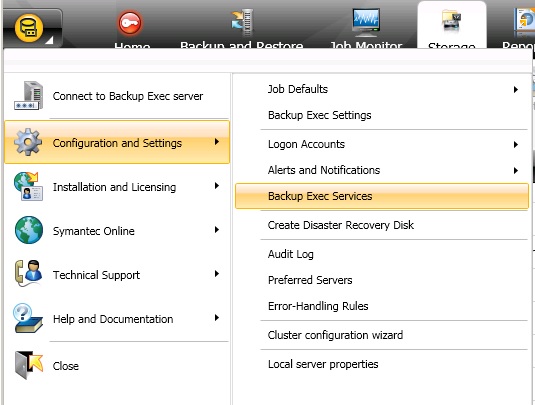Open the Technical Support menu
The image size is (535, 405).
click(117, 274)
